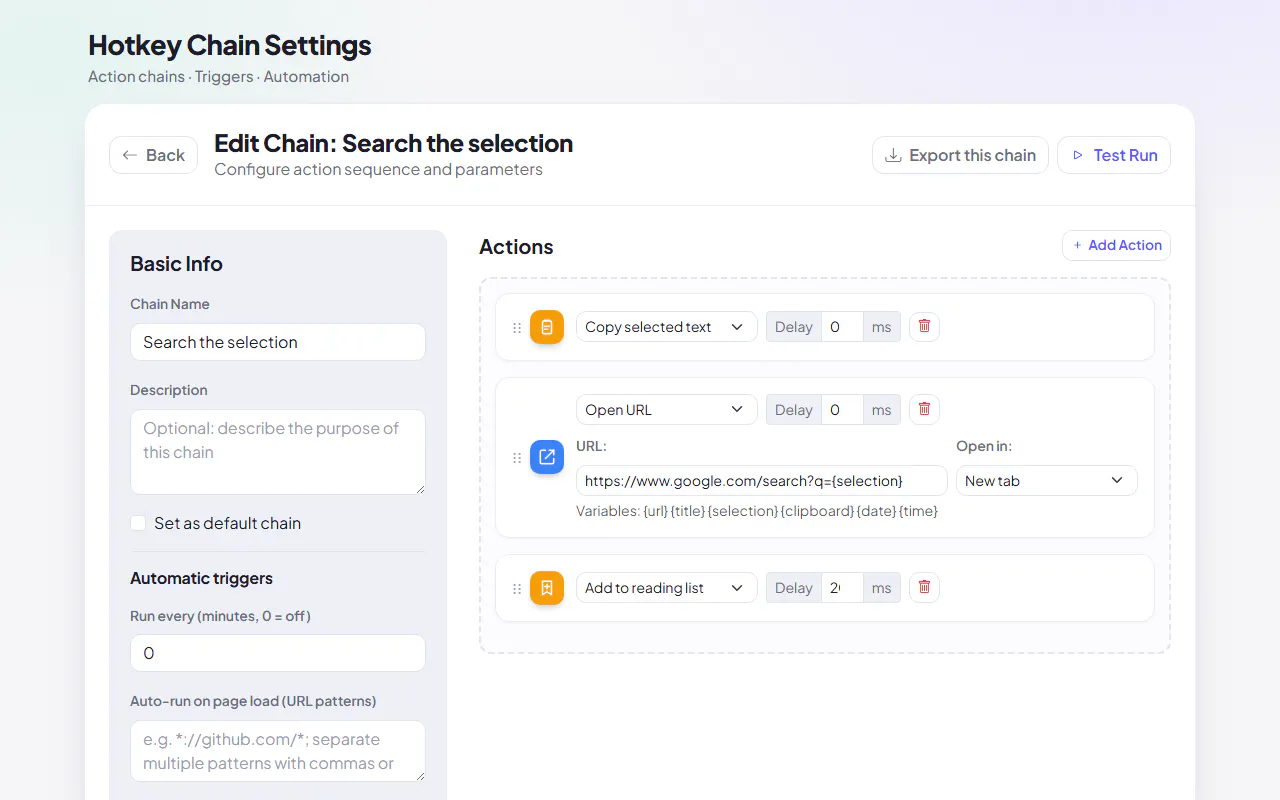Delete the Open URL action

point(924,409)
